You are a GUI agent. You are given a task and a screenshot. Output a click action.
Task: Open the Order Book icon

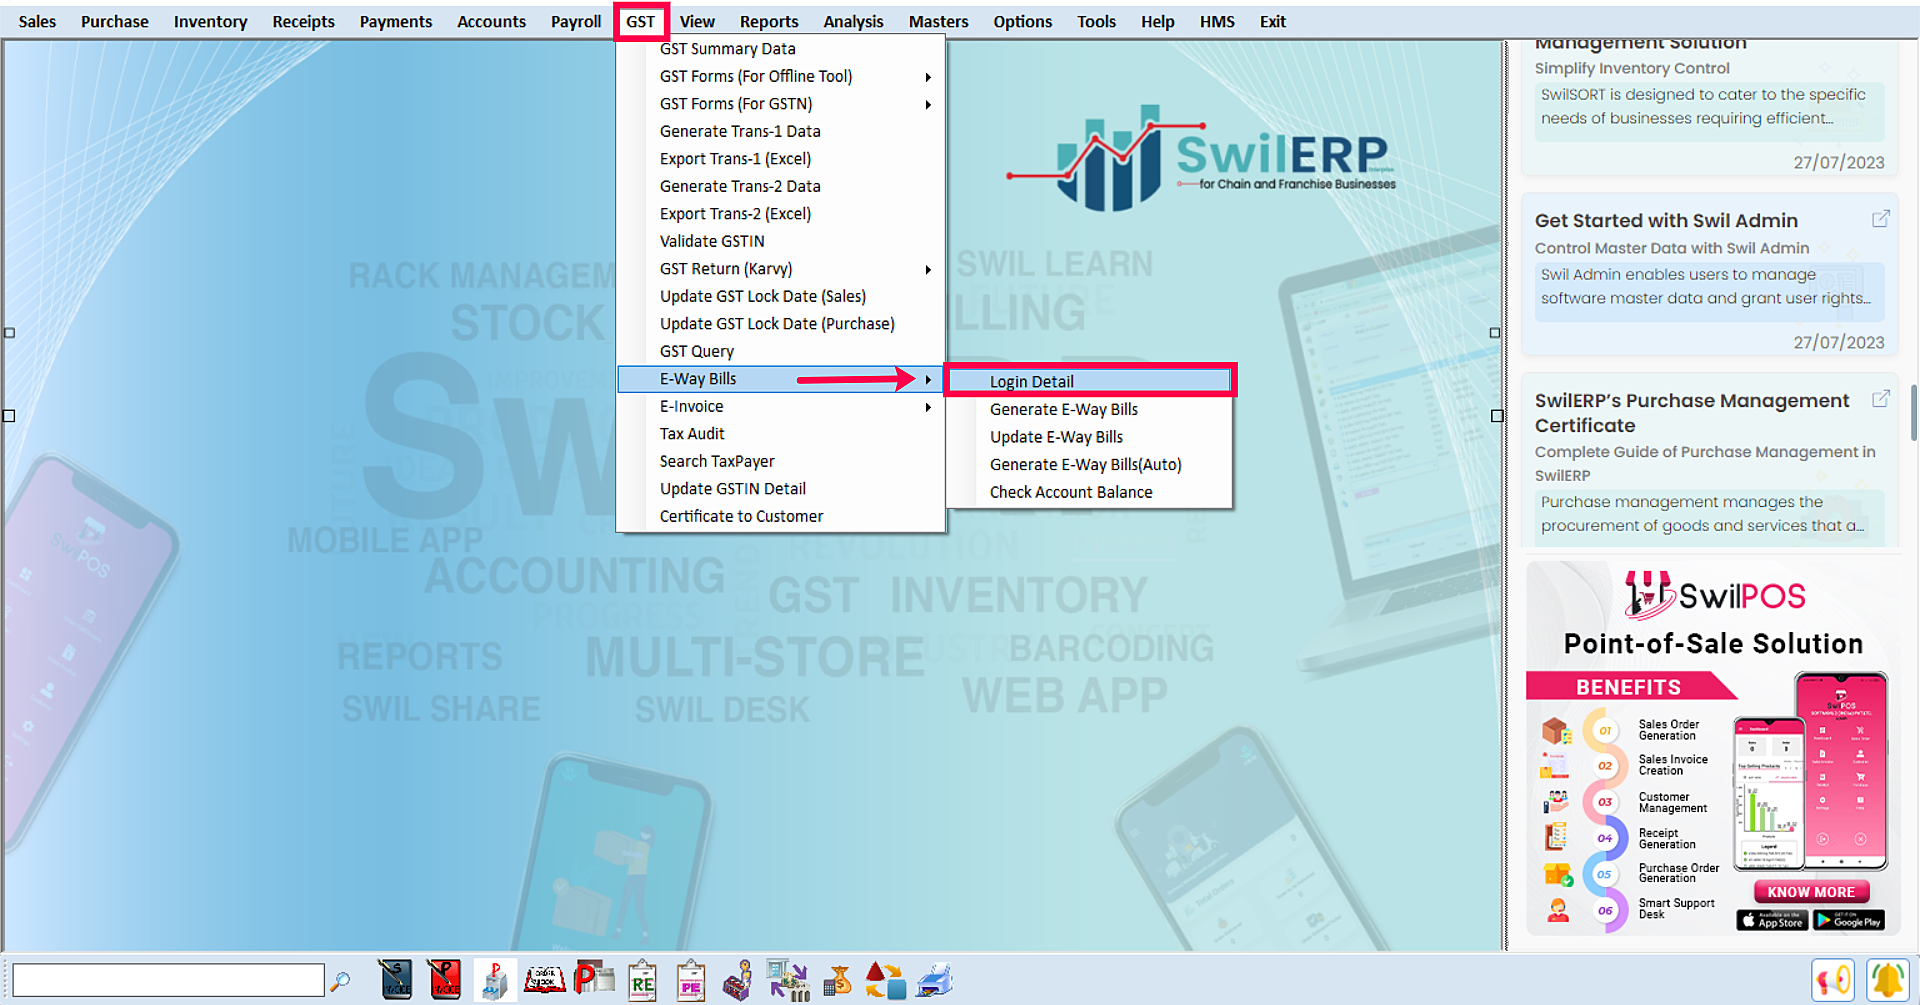click(545, 980)
